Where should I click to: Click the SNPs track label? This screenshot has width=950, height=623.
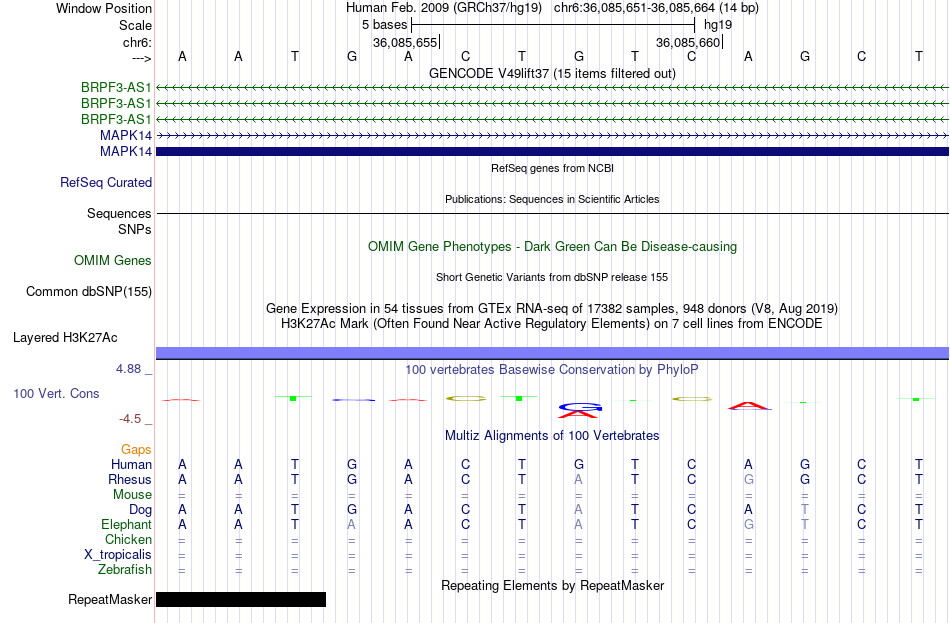(x=135, y=229)
